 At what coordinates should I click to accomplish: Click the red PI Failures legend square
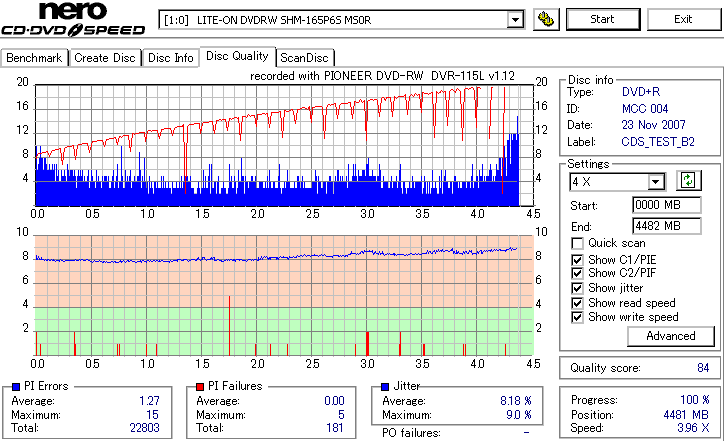coord(200,387)
